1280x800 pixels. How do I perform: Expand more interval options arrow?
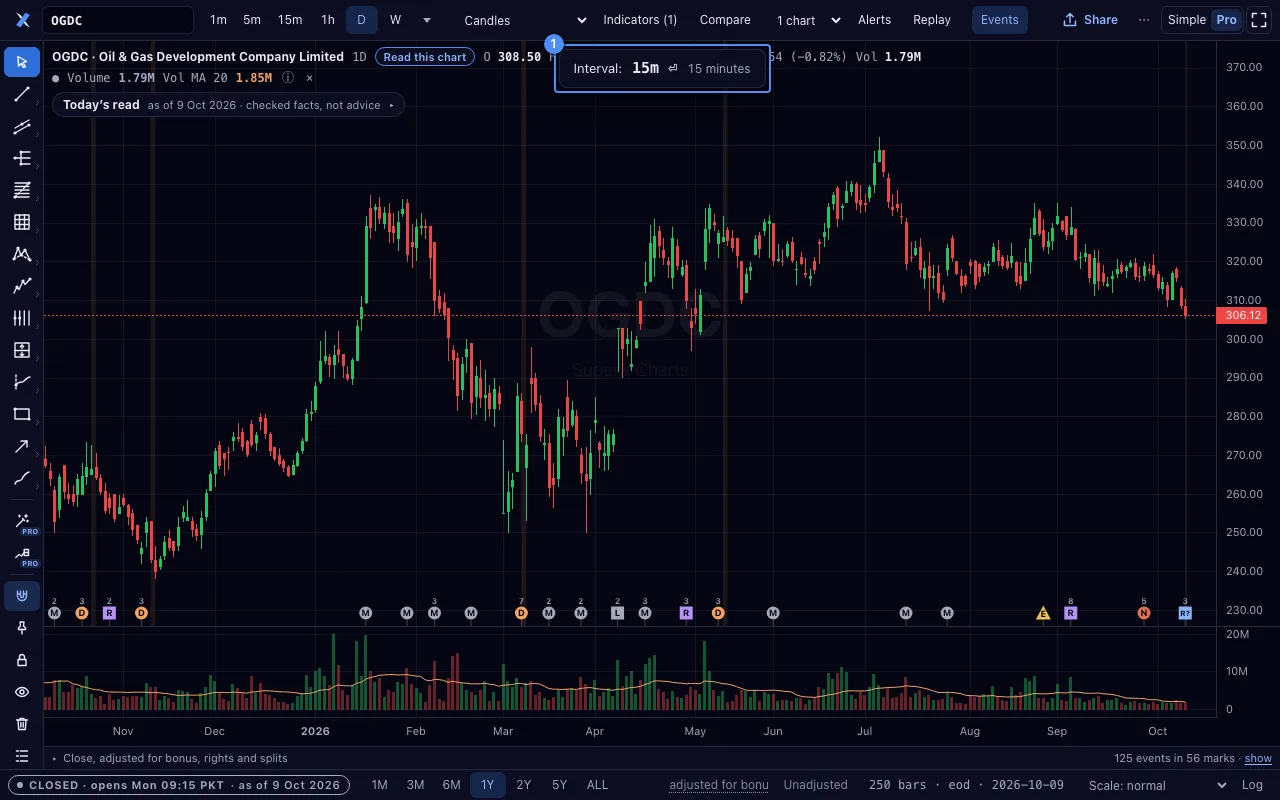pos(427,20)
